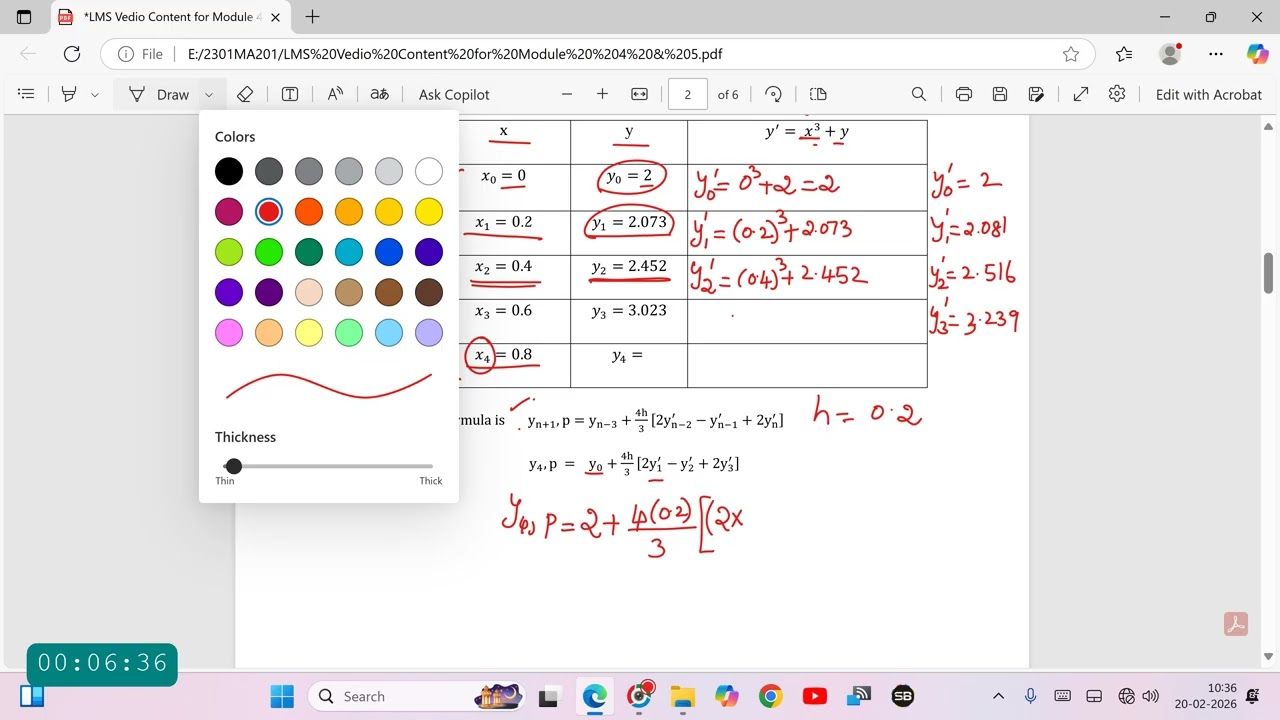Show hidden system tray icons
1280x720 pixels.
(x=998, y=696)
